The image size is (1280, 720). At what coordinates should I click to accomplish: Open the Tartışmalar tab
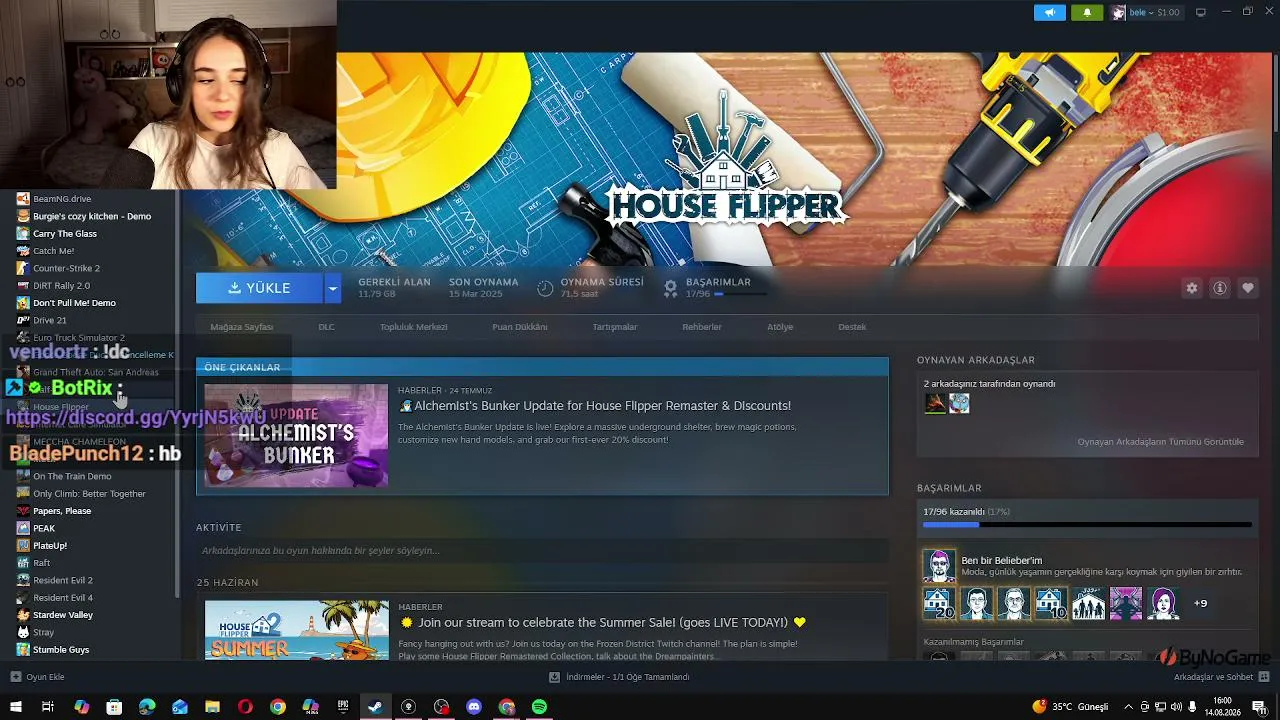(615, 327)
